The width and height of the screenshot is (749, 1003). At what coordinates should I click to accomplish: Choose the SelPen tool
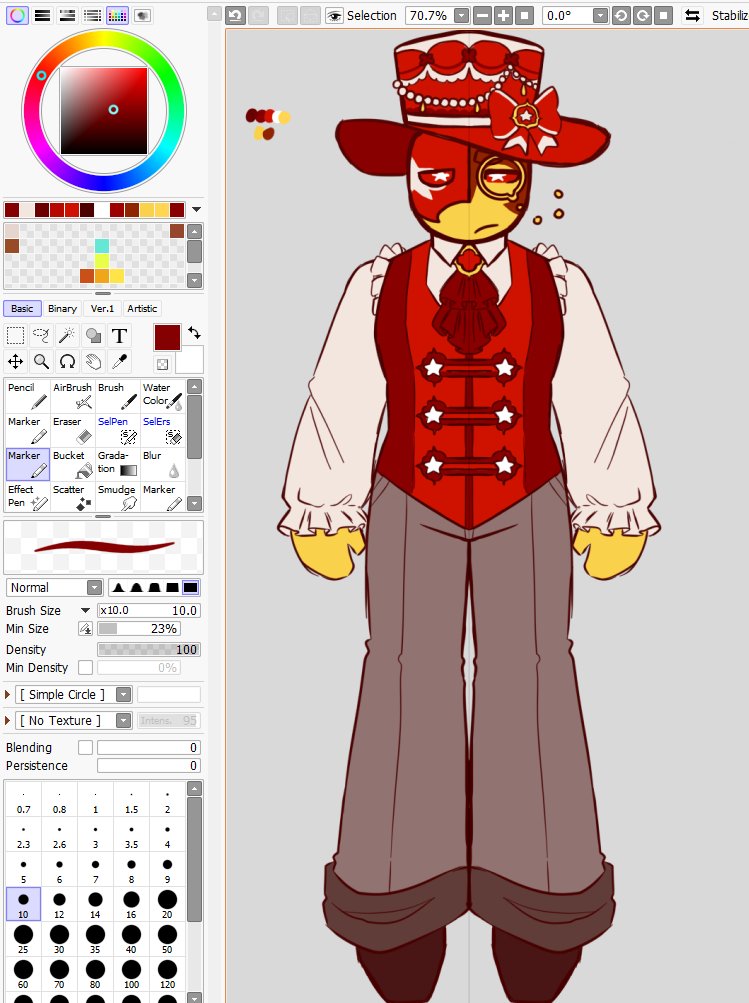click(118, 430)
